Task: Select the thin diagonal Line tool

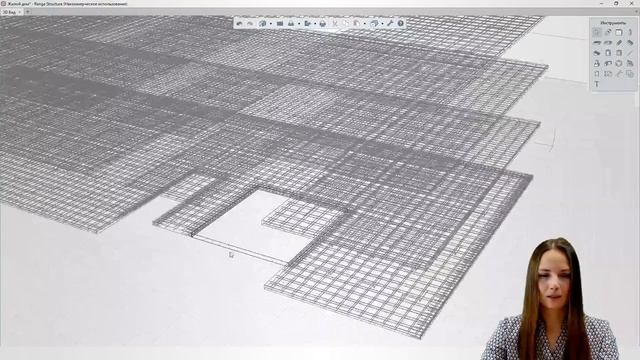Action: (x=630, y=53)
